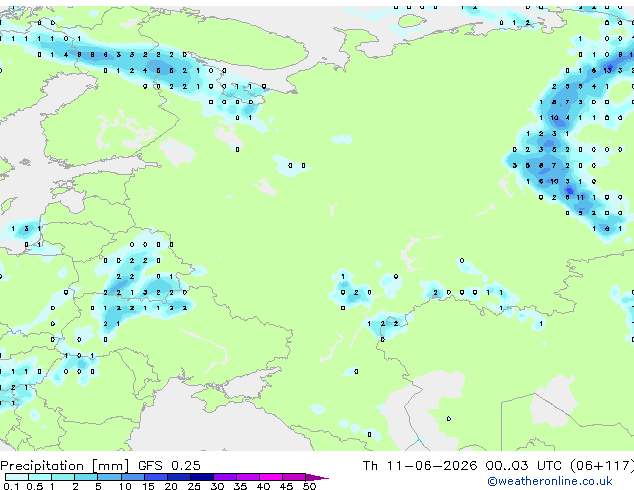Click the 'GFS 0.25' model label
634x490 pixels.
[169, 465]
